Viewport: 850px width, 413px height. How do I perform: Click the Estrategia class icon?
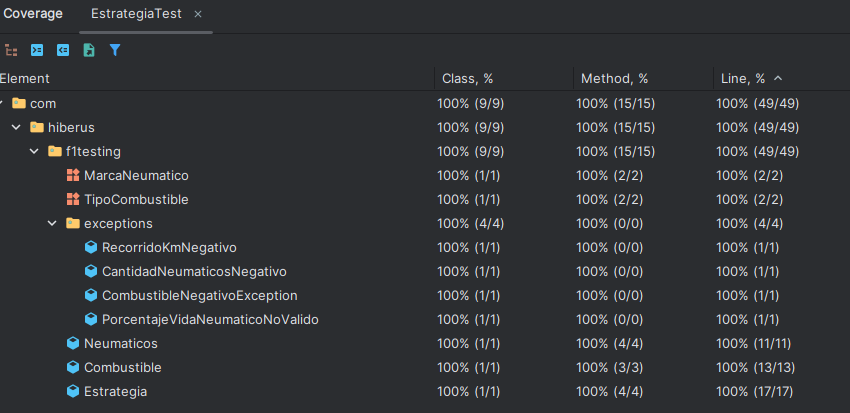pos(72,391)
